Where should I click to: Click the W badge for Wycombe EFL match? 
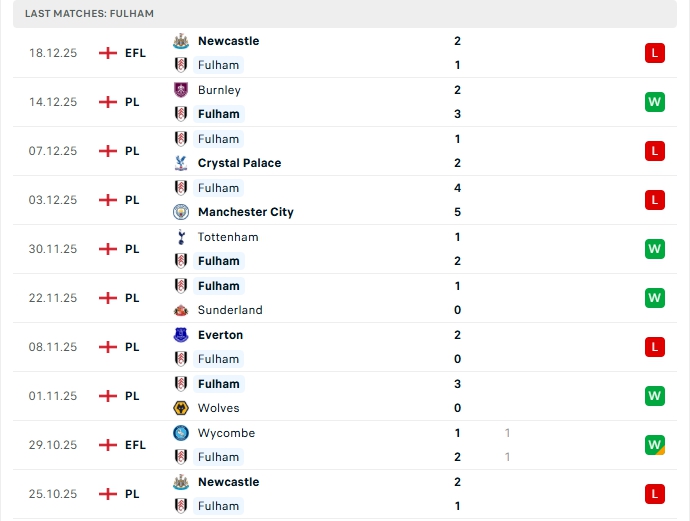pos(655,445)
